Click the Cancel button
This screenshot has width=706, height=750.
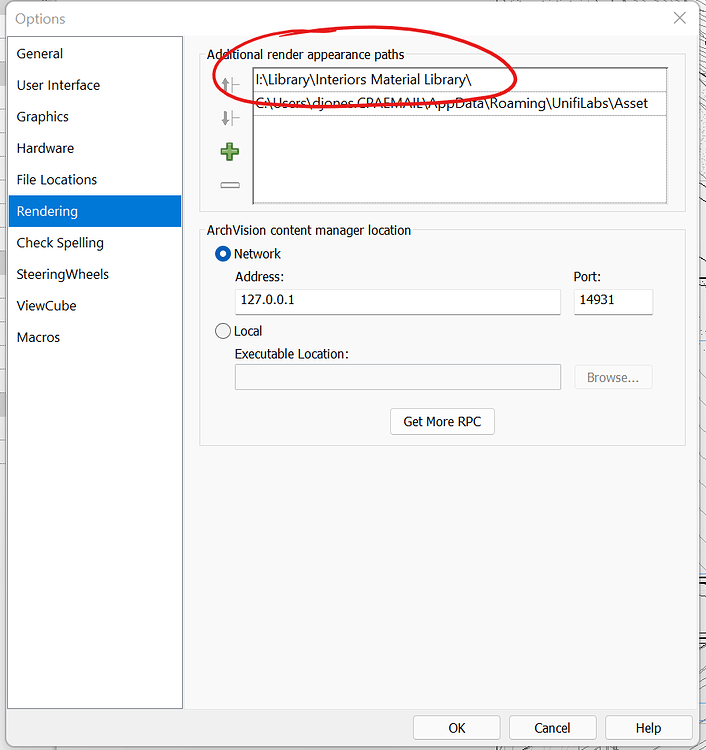552,728
